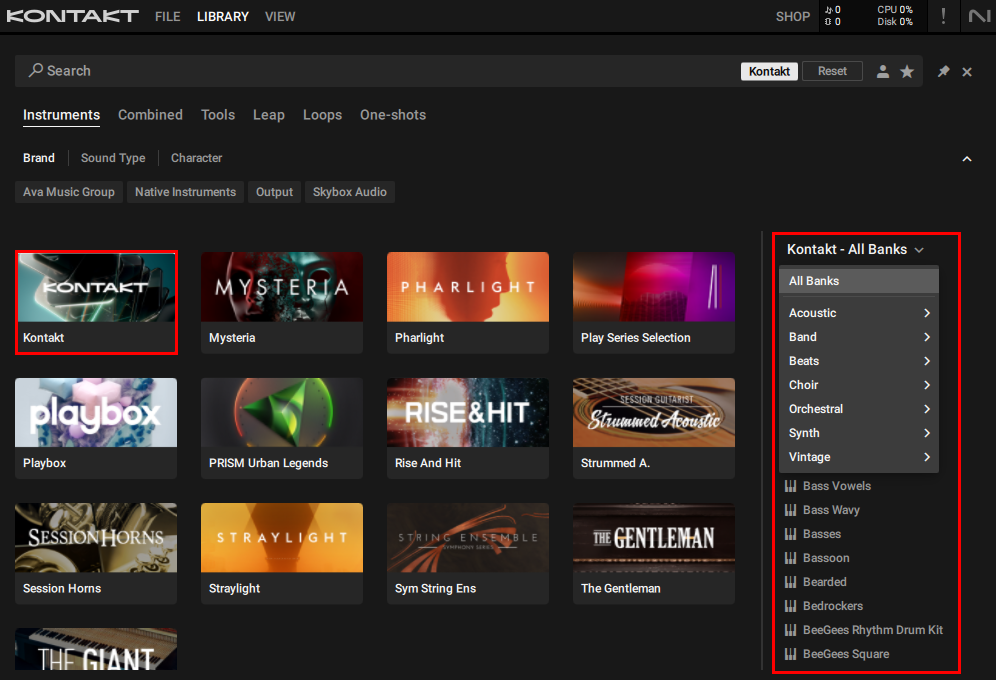Click the search magnifier icon

tap(36, 70)
